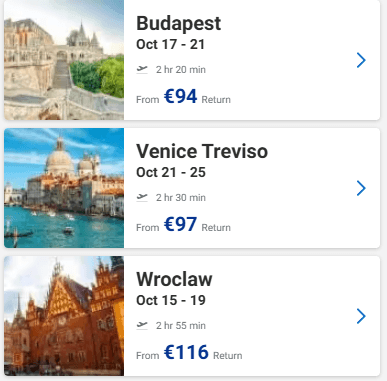Select the Budapest castle photo thumbnail

[x=64, y=60]
